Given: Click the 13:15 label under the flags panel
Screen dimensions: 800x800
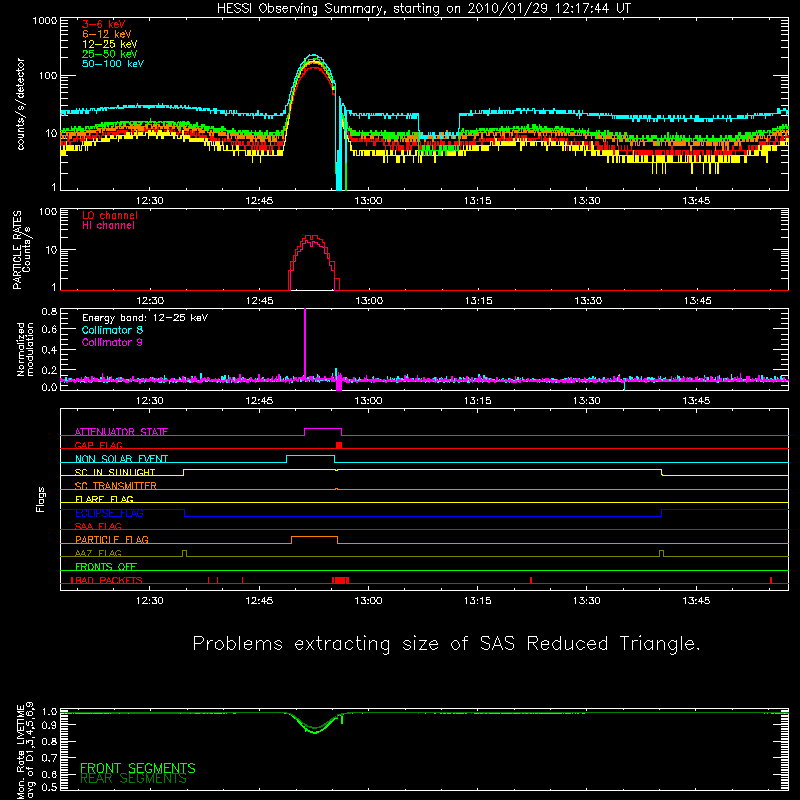Looking at the screenshot, I should [478, 601].
